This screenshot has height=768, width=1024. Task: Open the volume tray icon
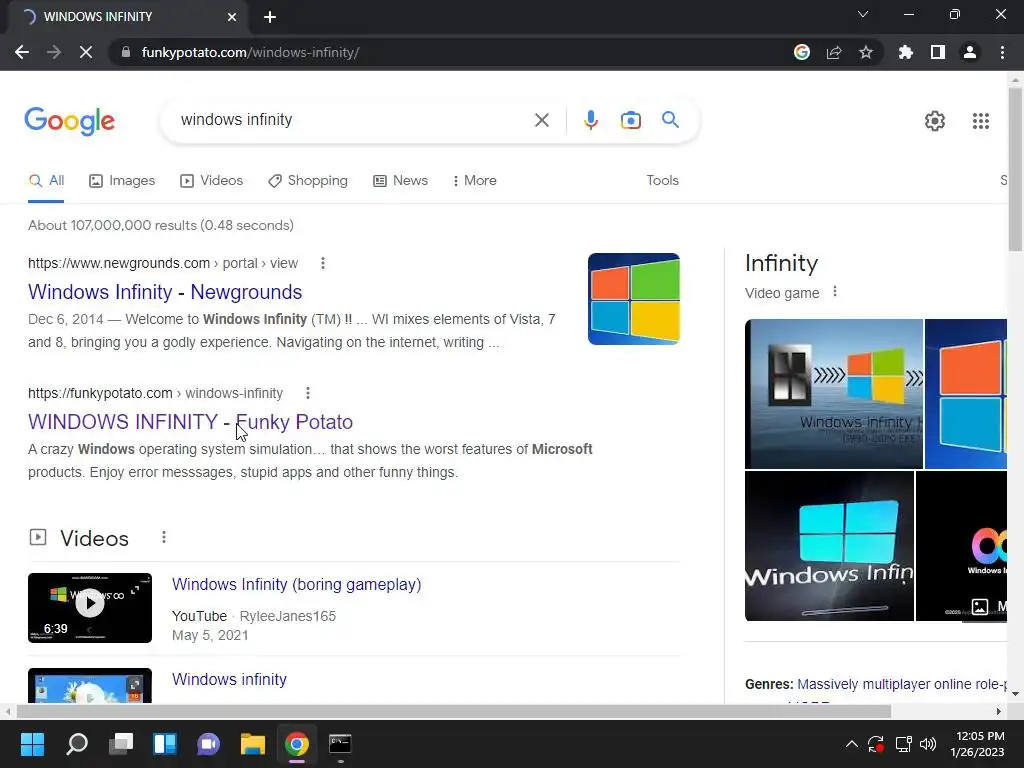(927, 744)
